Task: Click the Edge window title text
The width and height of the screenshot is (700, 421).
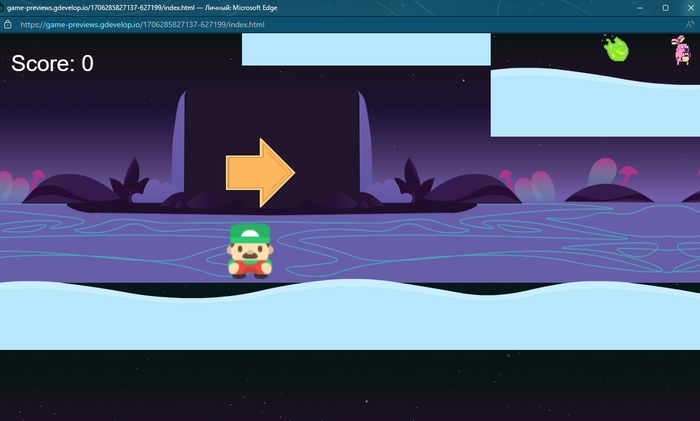Action: pyautogui.click(x=142, y=8)
